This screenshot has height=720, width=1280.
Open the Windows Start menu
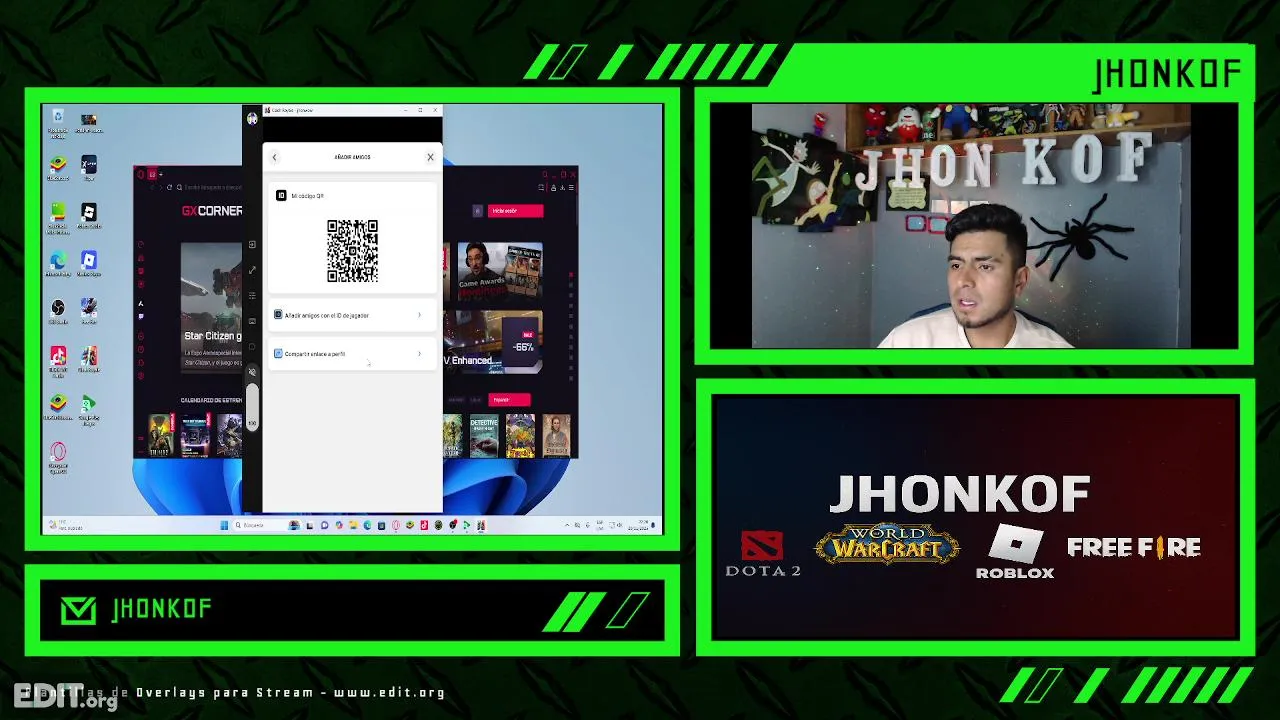(224, 525)
